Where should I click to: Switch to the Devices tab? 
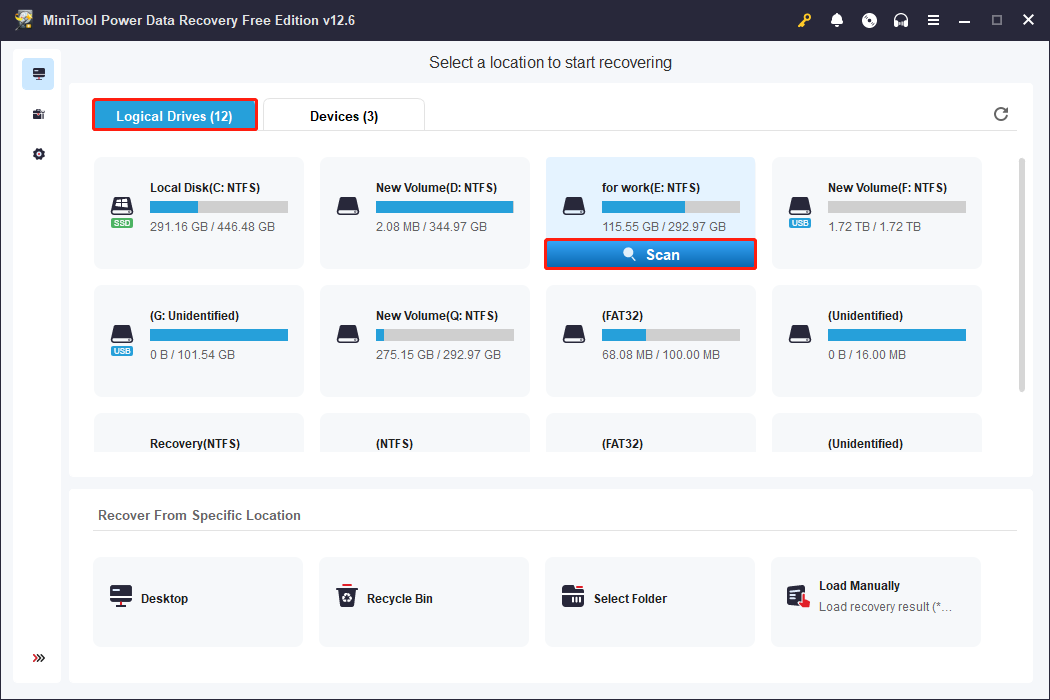click(x=344, y=116)
